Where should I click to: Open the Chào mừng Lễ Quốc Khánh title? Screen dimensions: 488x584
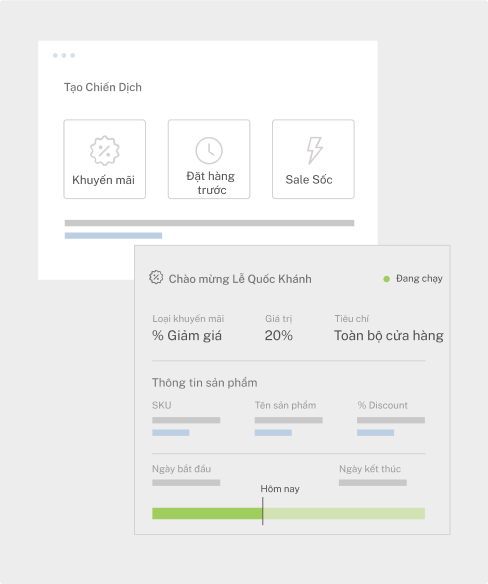(x=240, y=279)
